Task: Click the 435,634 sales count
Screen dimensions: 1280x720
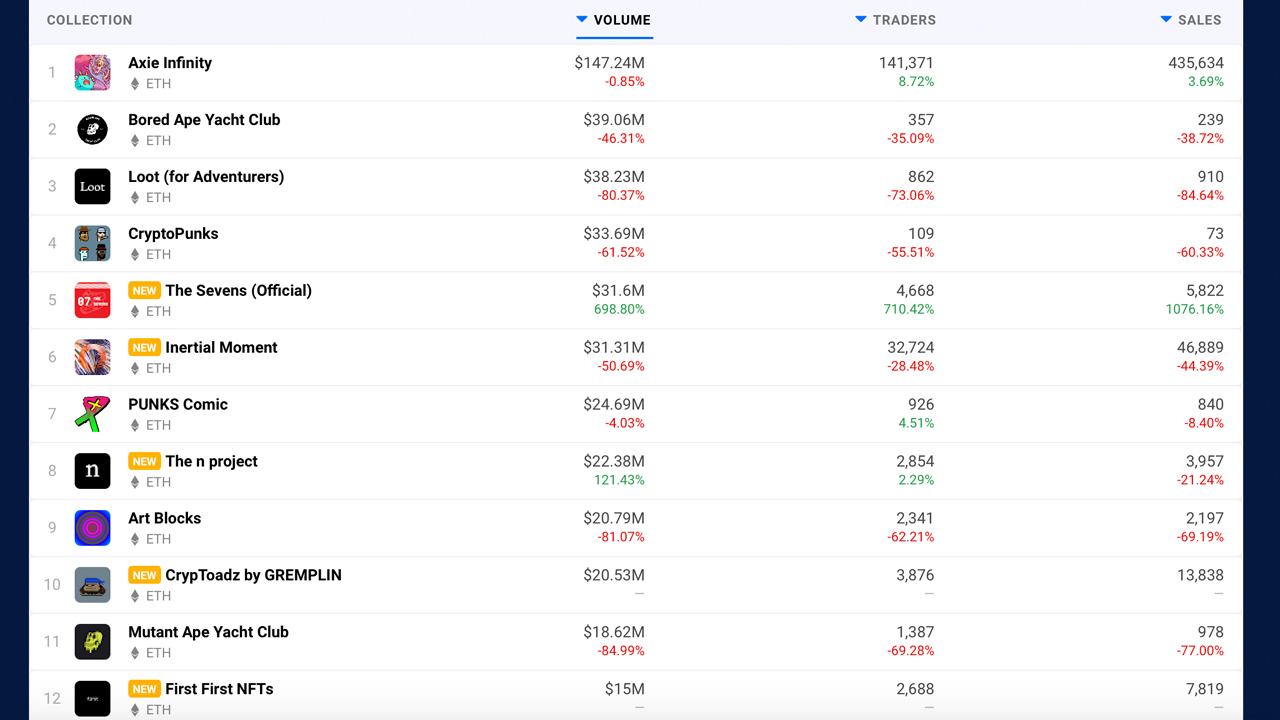Action: pos(1196,63)
